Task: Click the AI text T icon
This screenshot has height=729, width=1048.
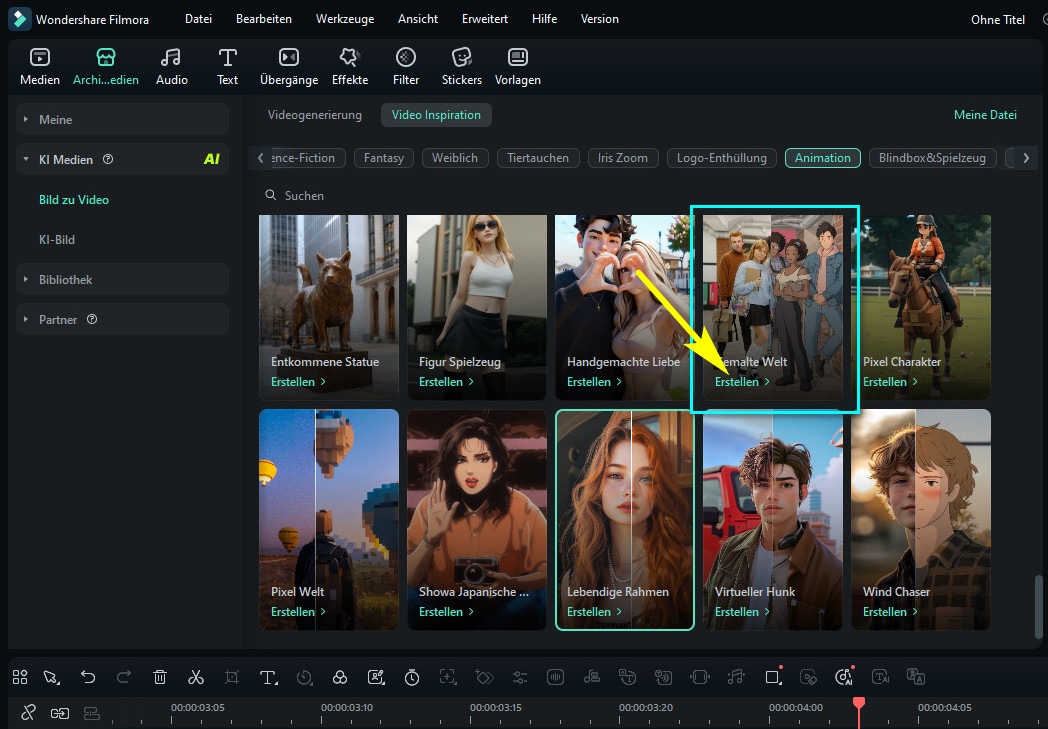Action: (x=880, y=677)
